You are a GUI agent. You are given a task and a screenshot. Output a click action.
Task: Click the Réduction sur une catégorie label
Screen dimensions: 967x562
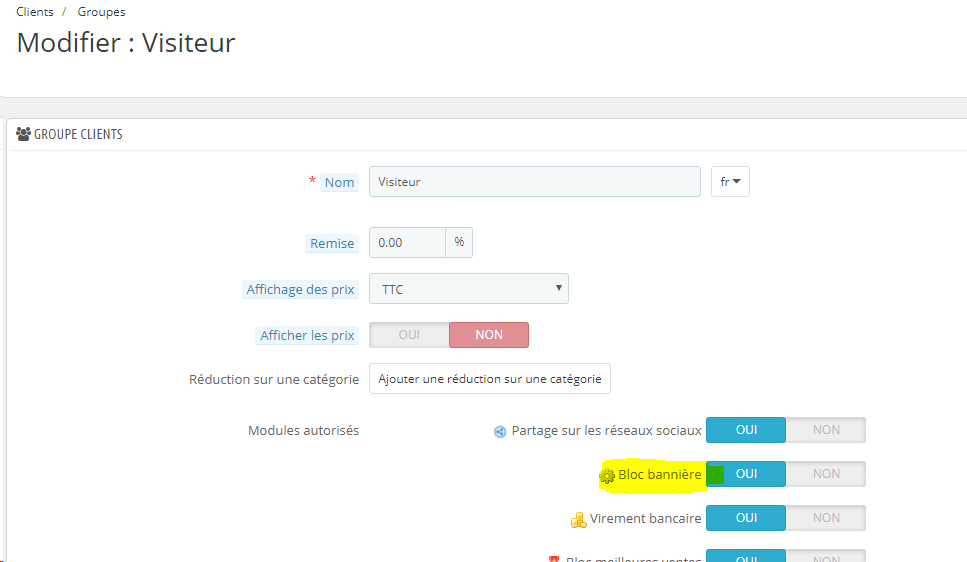[x=274, y=379]
